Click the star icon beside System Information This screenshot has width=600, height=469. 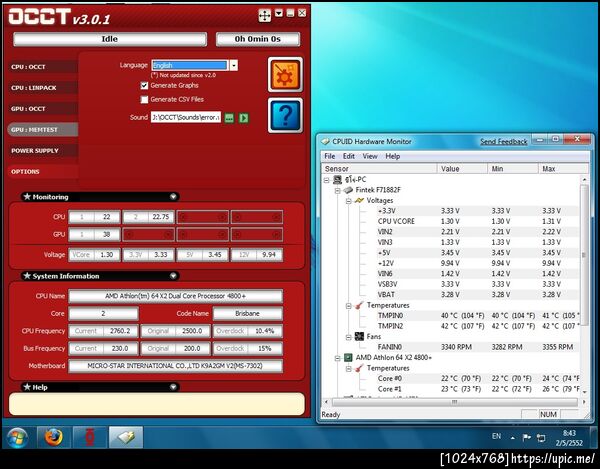point(27,276)
